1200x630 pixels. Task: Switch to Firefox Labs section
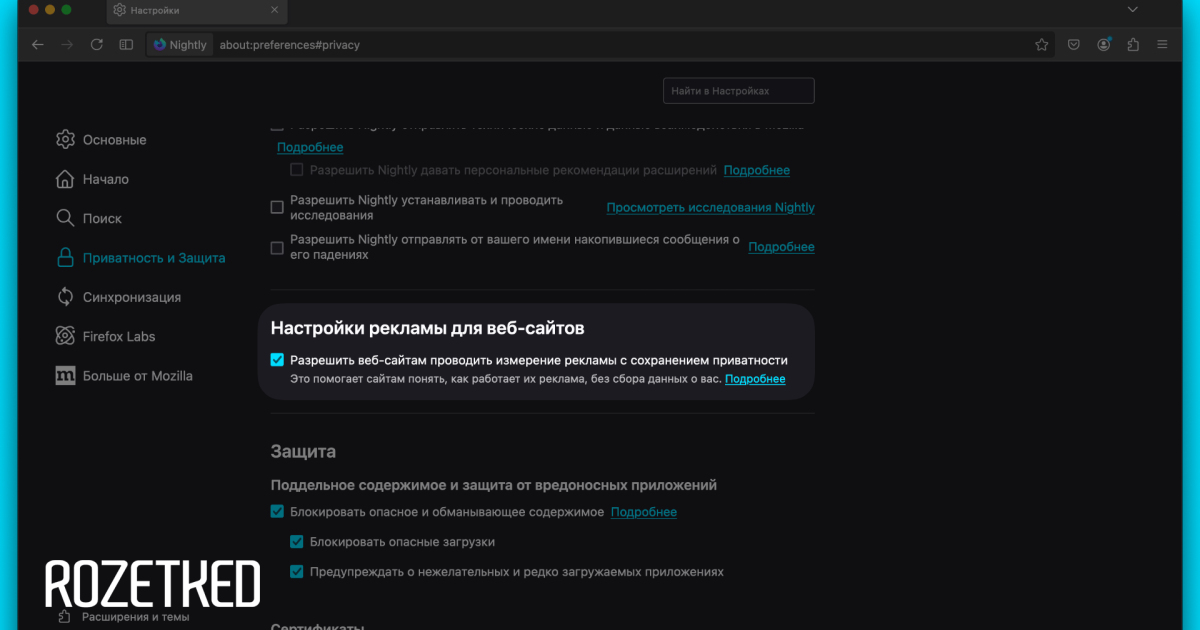[x=119, y=336]
